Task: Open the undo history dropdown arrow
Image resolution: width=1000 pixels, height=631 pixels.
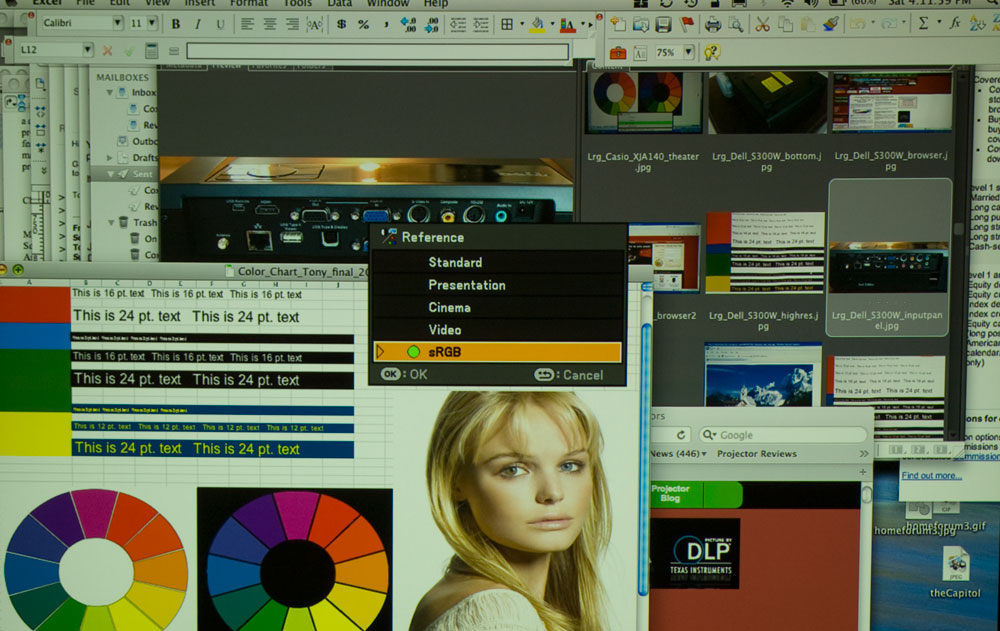Action: point(873,24)
